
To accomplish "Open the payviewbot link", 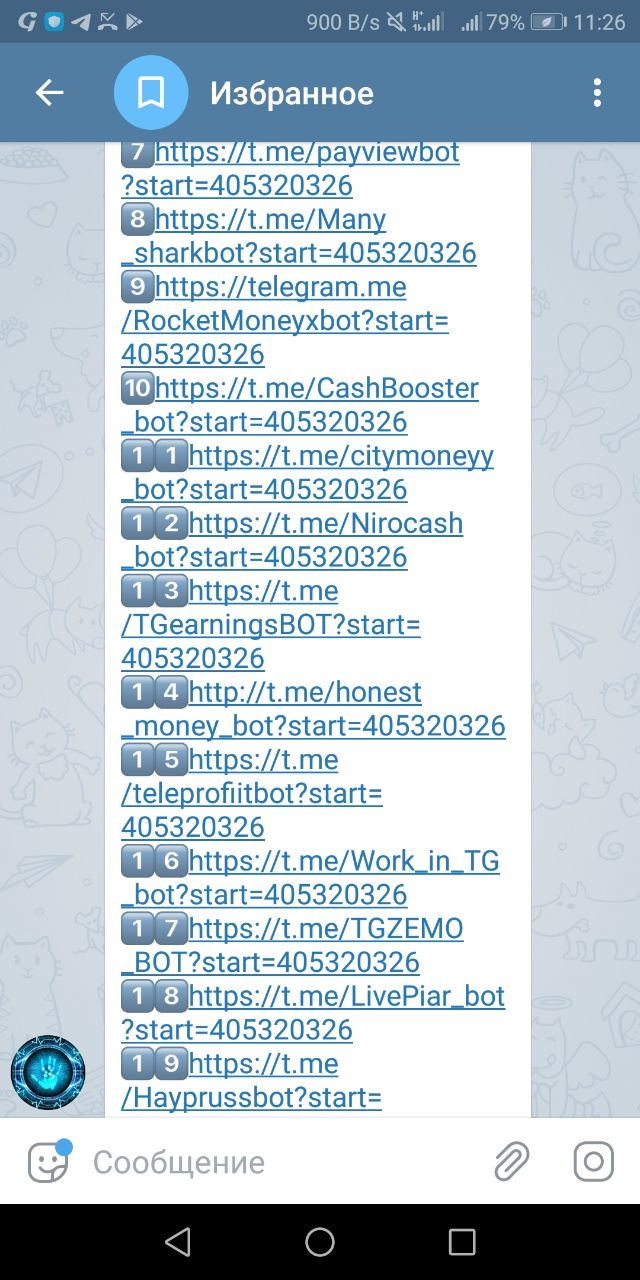I will [290, 168].
